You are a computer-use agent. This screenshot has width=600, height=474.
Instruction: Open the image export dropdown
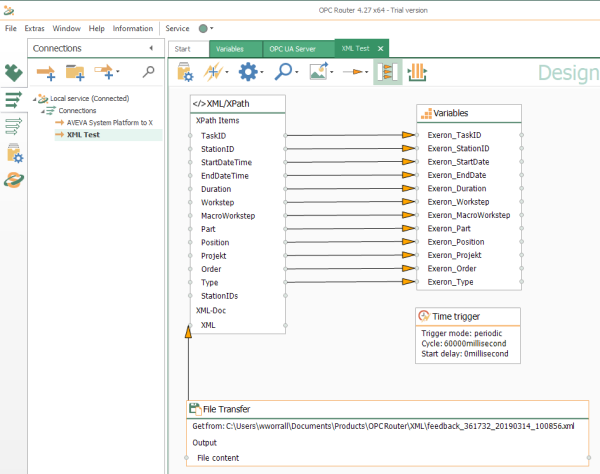pyautogui.click(x=322, y=72)
